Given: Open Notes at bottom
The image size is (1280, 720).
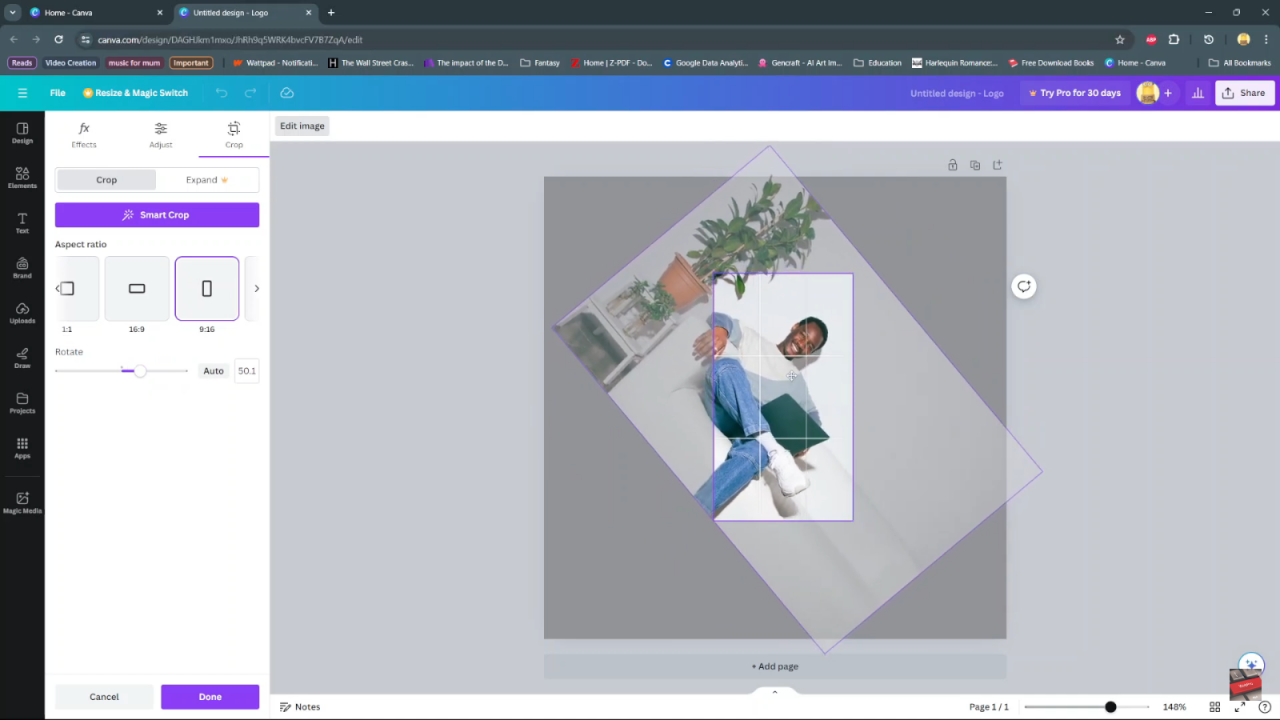Looking at the screenshot, I should pos(300,707).
